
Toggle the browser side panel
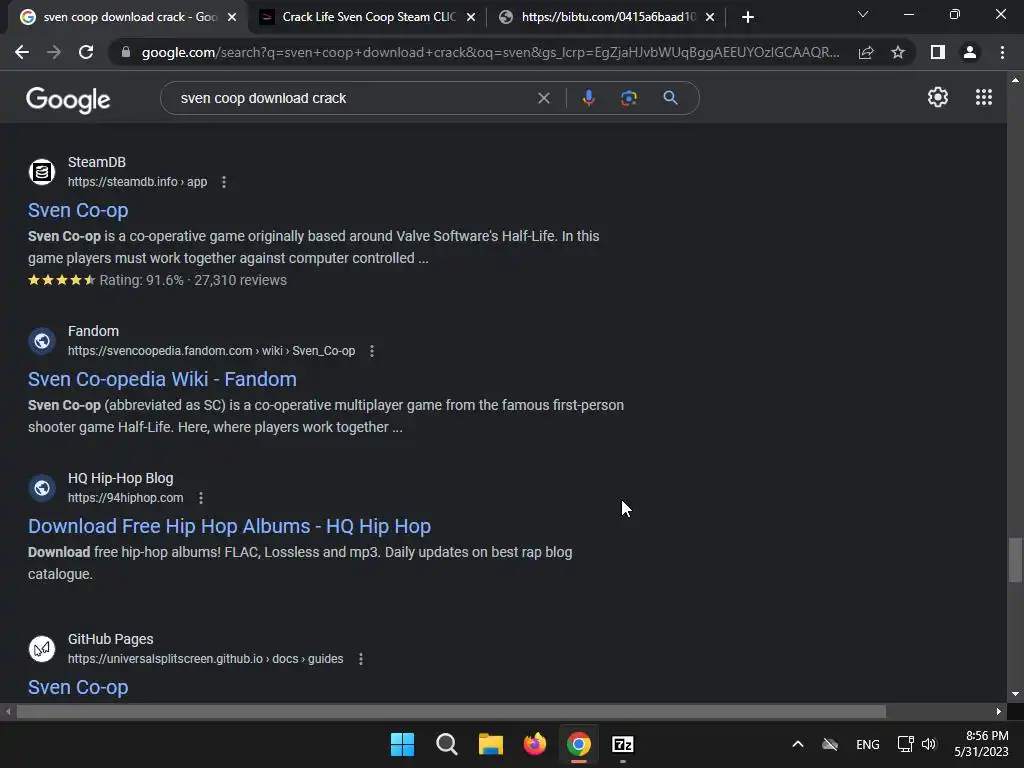pos(938,52)
